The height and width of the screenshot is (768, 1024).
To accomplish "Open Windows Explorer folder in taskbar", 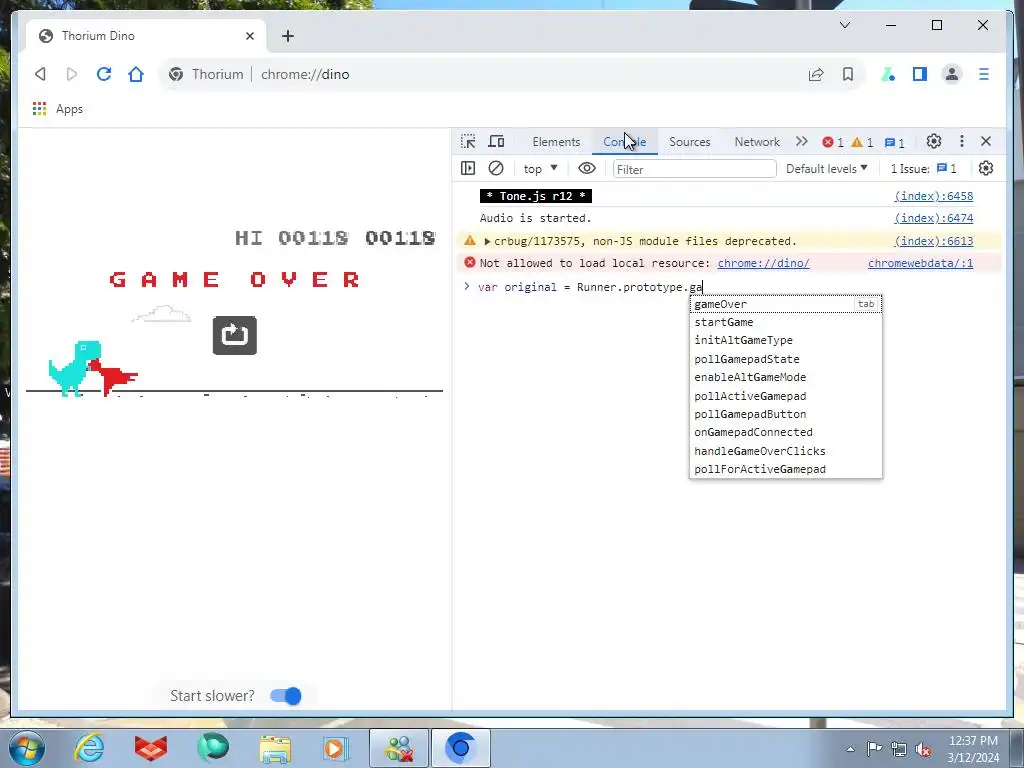I will [x=275, y=748].
